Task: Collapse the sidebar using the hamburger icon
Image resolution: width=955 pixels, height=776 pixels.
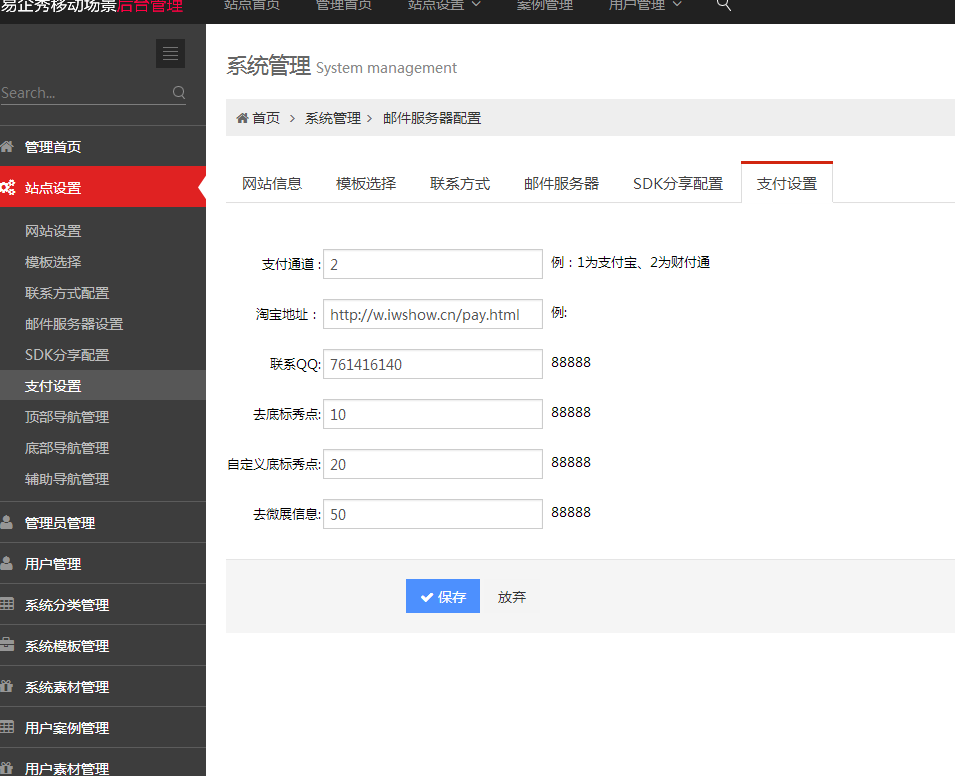Action: [170, 53]
